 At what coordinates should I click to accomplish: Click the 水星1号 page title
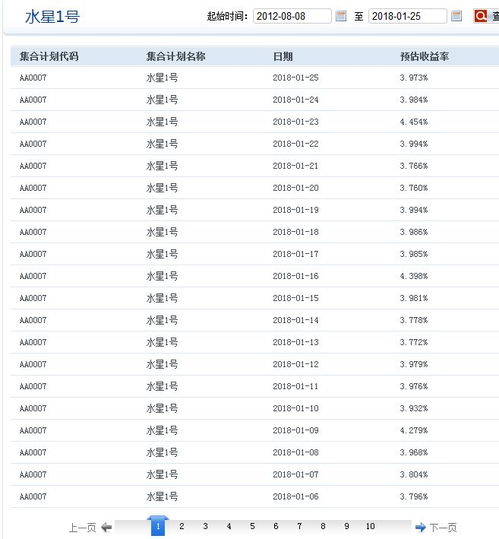pyautogui.click(x=52, y=16)
